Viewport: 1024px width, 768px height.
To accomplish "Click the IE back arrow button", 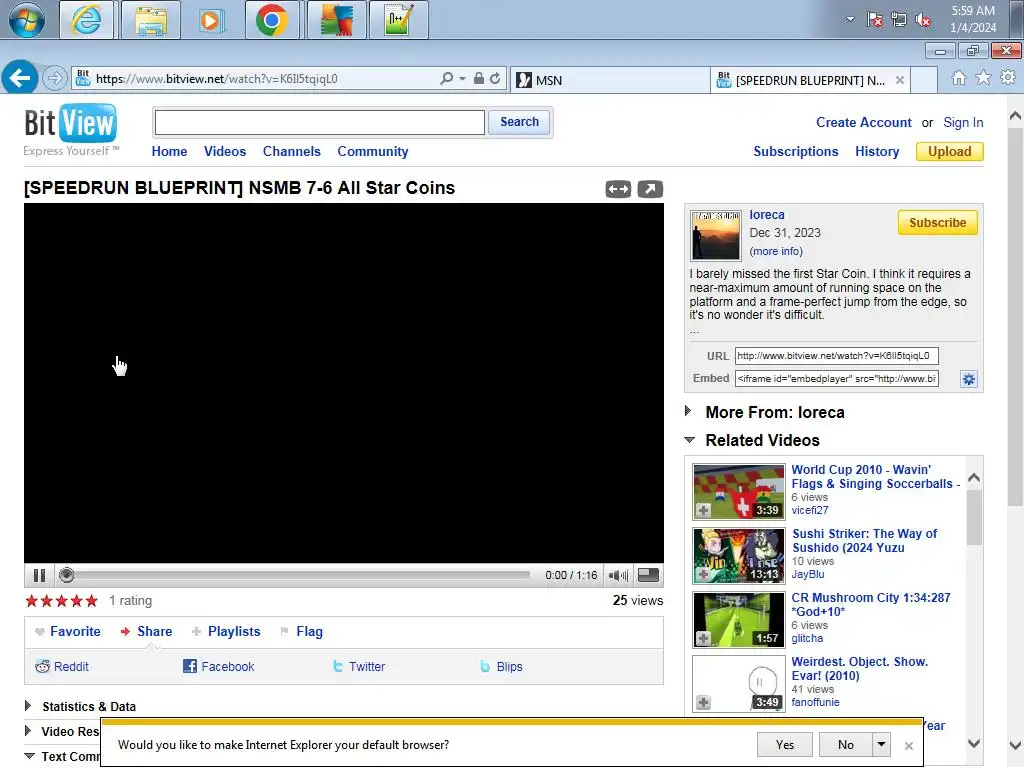I will (x=20, y=78).
